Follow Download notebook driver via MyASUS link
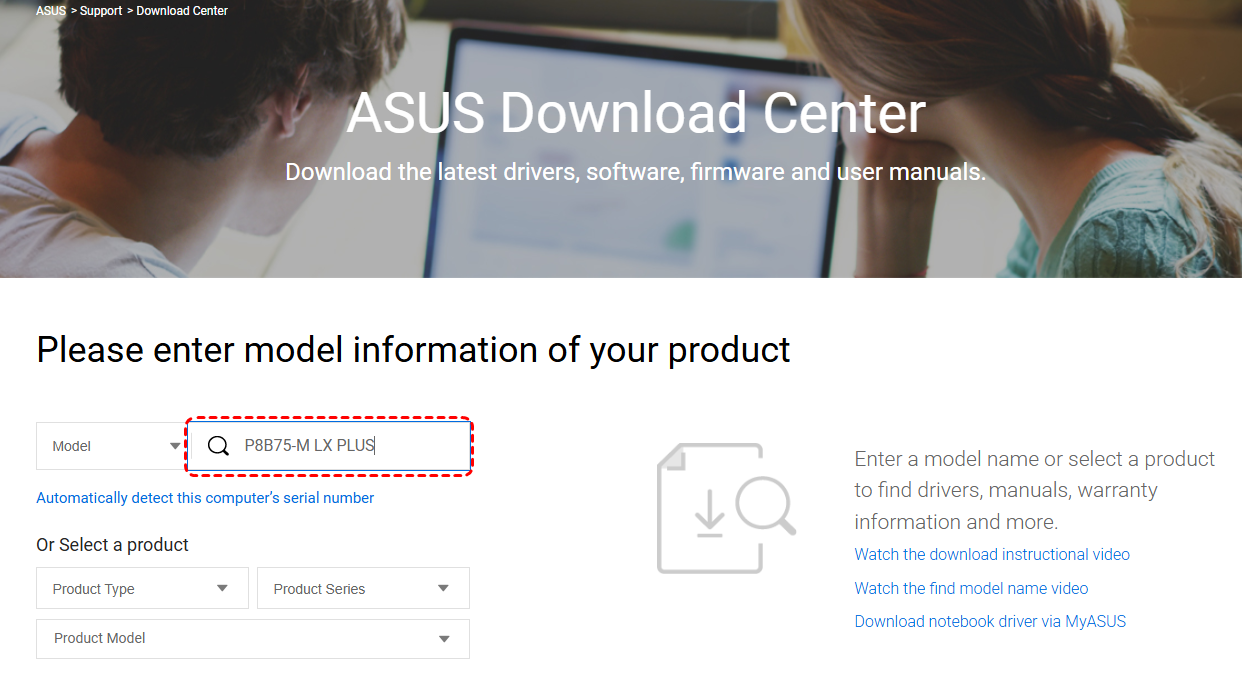The width and height of the screenshot is (1242, 685). 990,621
